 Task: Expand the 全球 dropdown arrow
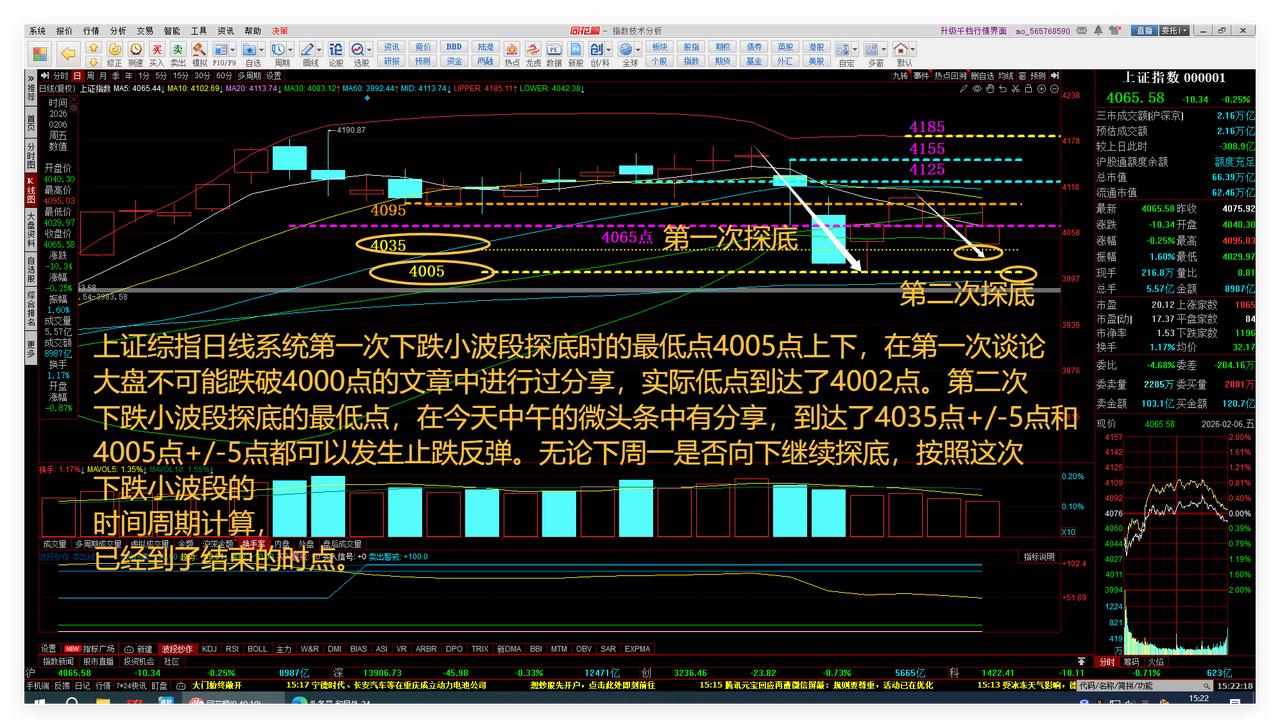coord(638,49)
